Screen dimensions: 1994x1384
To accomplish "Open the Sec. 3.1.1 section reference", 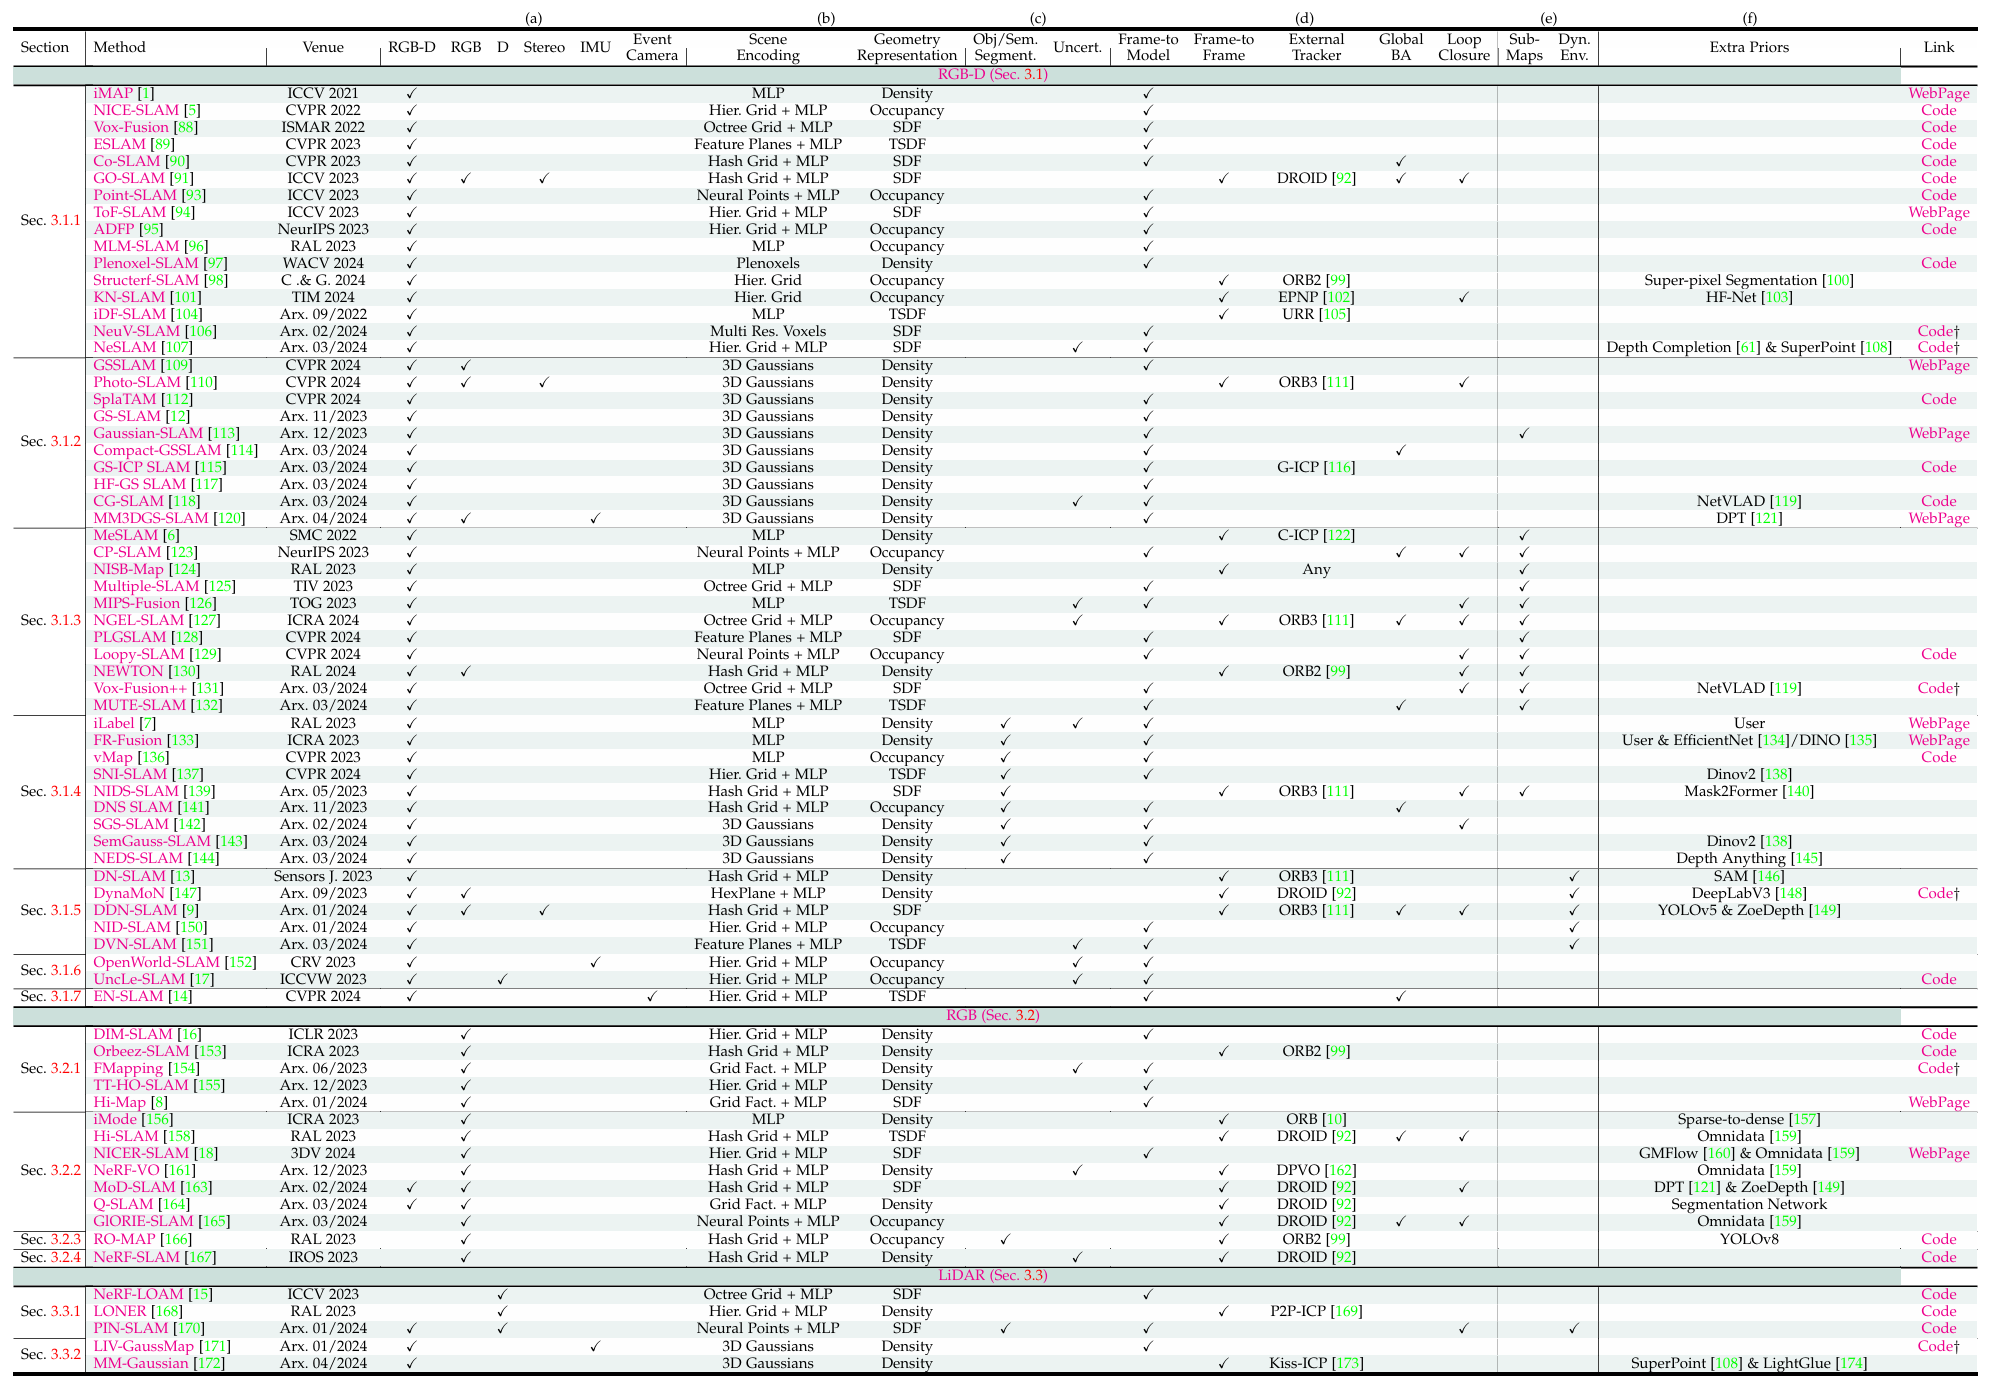I will 50,220.
